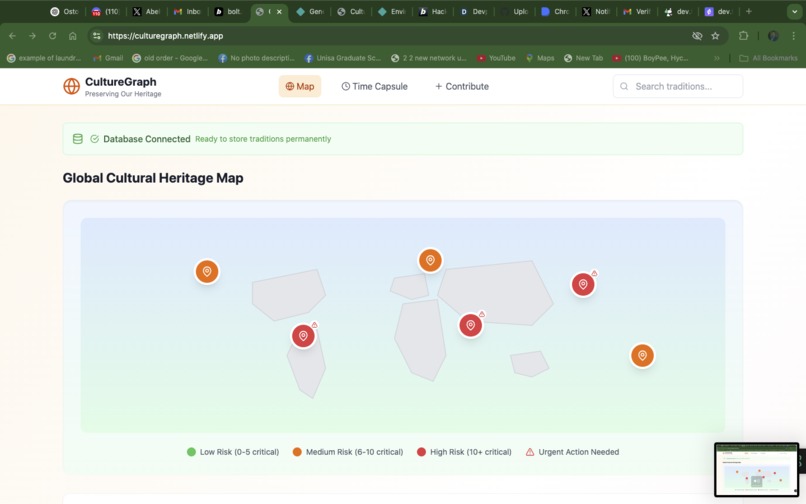Click "Ready to store traditions permanently" text

[x=263, y=139]
